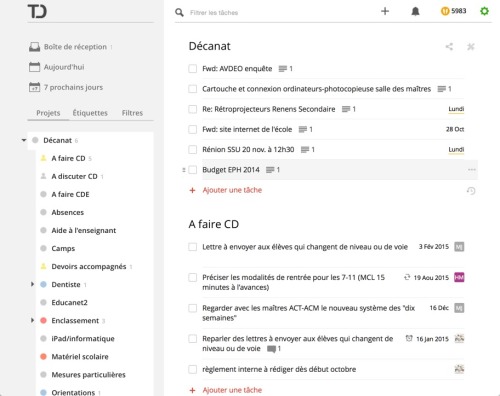Check Regarder avec les maîtres ACT-ACM

point(193,308)
